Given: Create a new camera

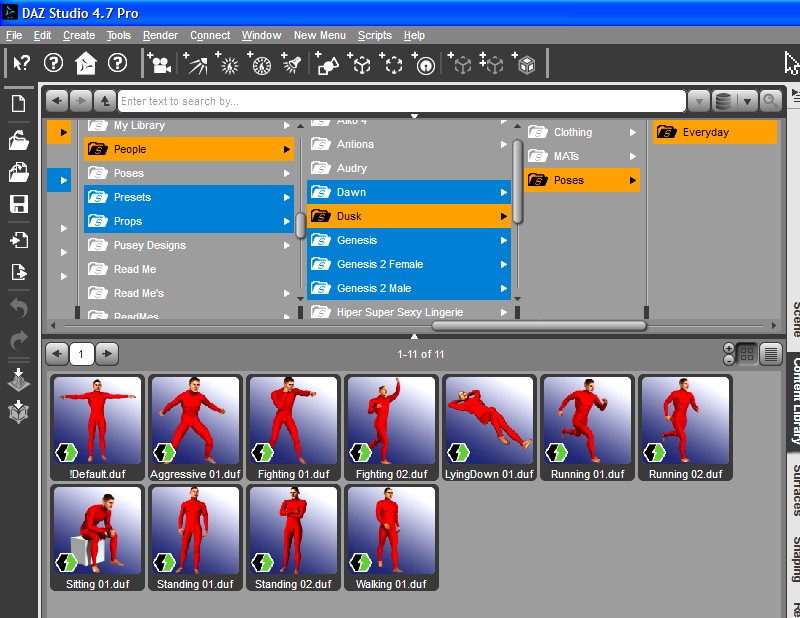Looking at the screenshot, I should coord(159,63).
